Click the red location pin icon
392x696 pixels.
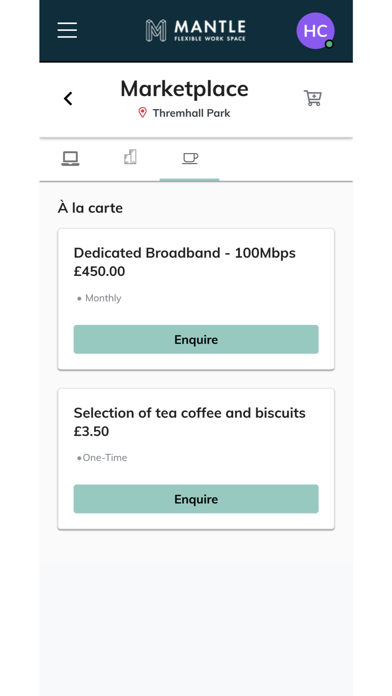coord(143,113)
